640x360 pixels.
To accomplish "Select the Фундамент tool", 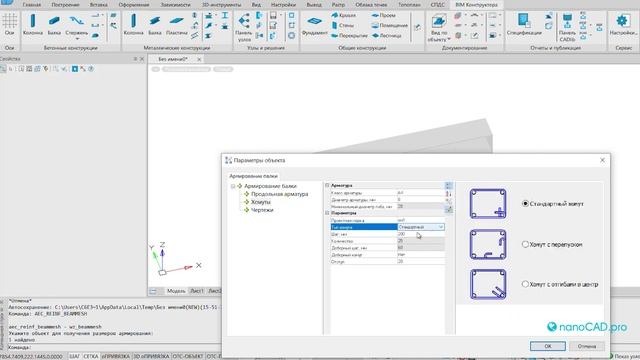I will click(x=315, y=25).
